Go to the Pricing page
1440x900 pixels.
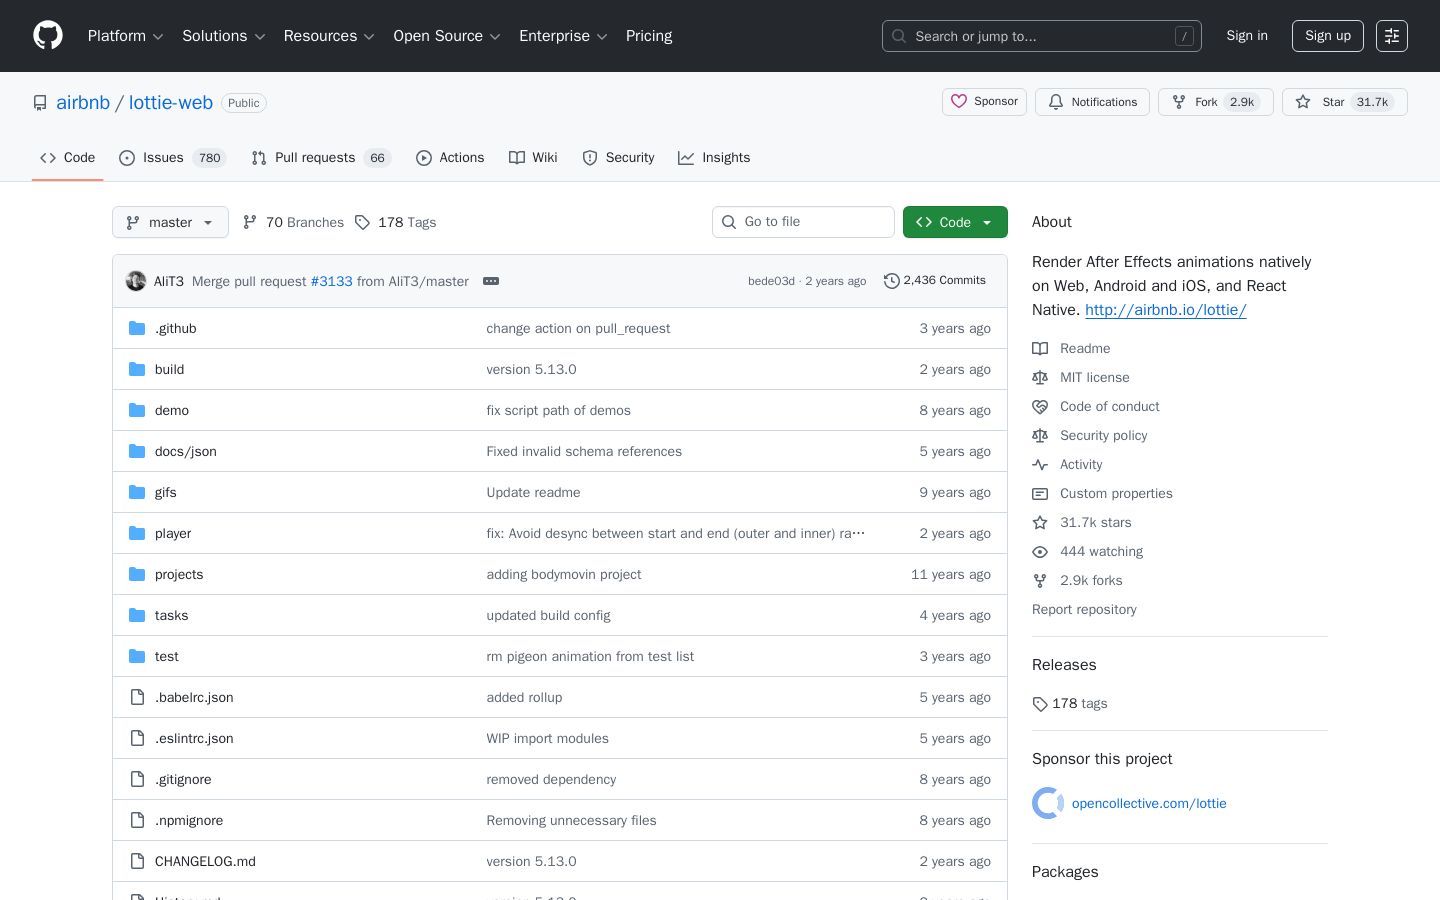click(x=649, y=36)
